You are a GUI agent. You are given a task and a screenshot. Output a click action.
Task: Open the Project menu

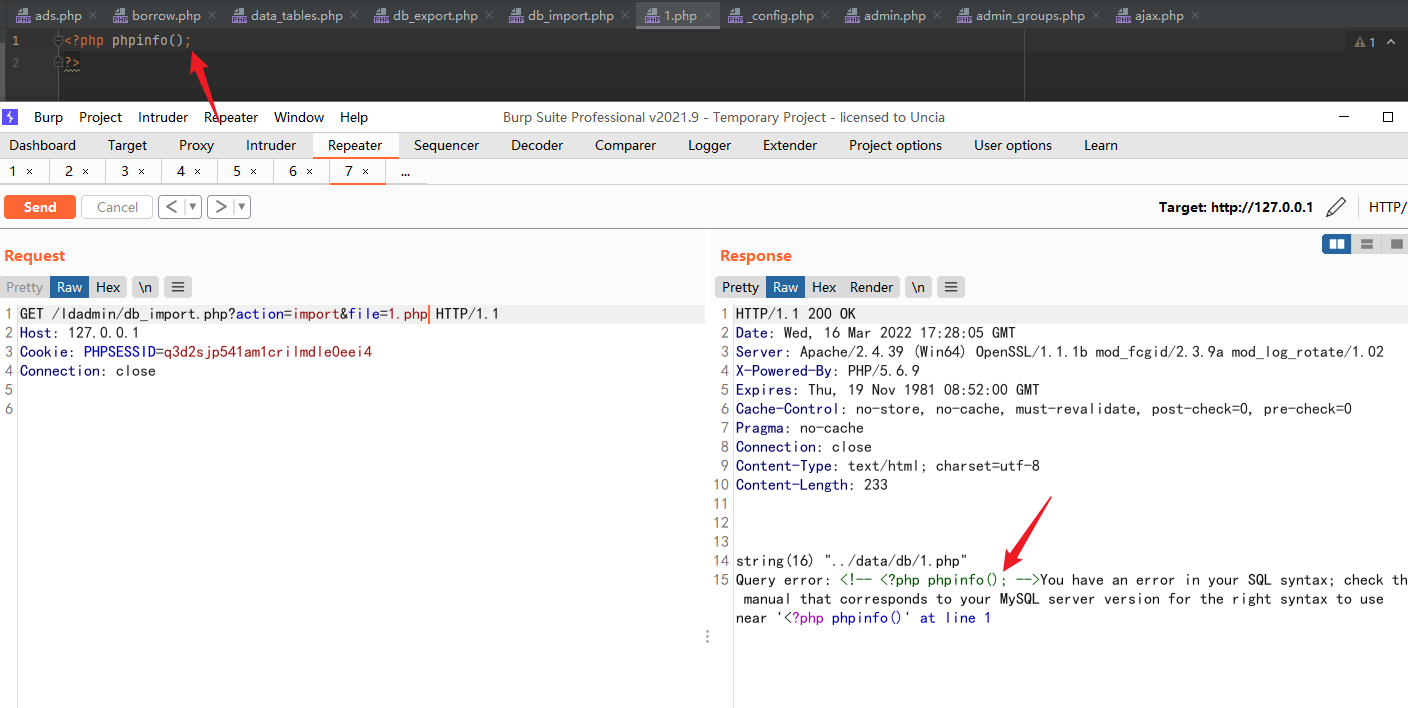[100, 117]
